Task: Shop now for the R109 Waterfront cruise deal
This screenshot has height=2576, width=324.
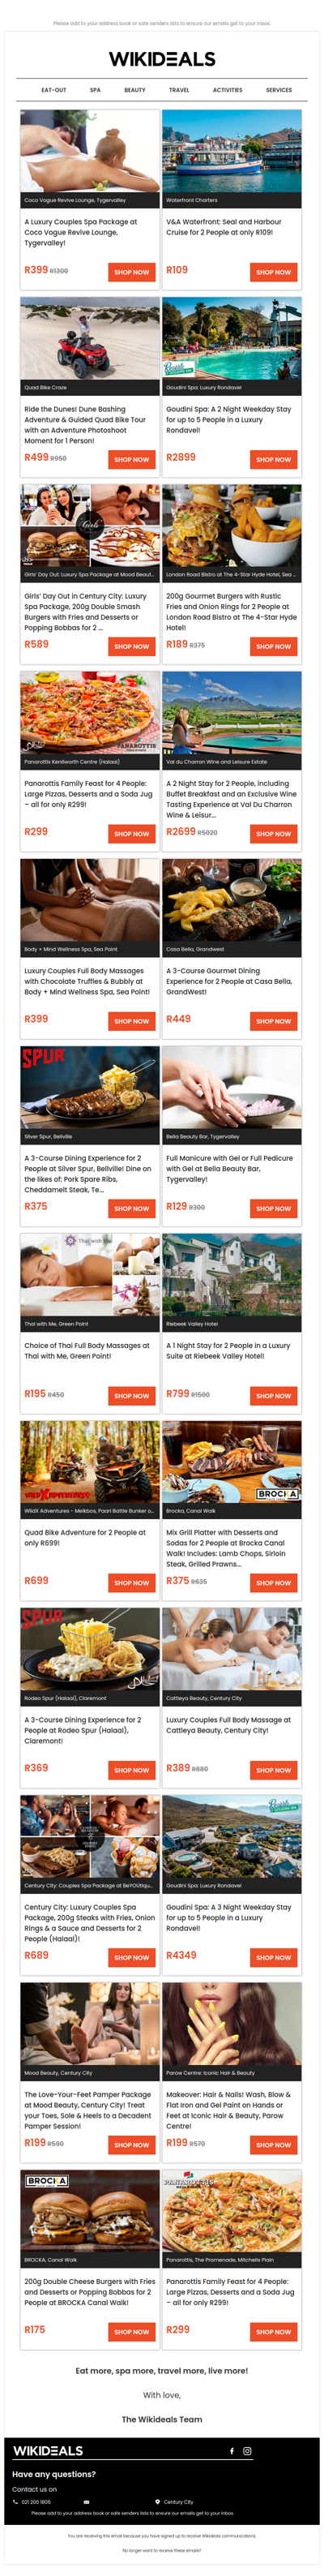Action: point(273,272)
